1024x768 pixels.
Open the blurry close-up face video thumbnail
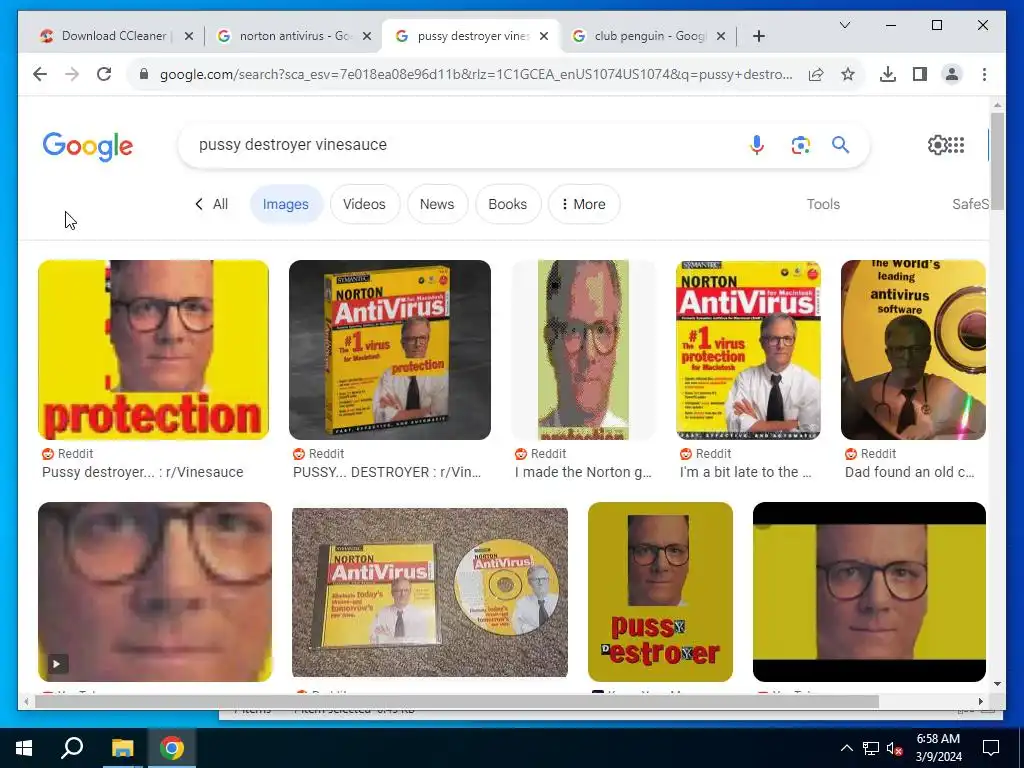click(x=155, y=592)
